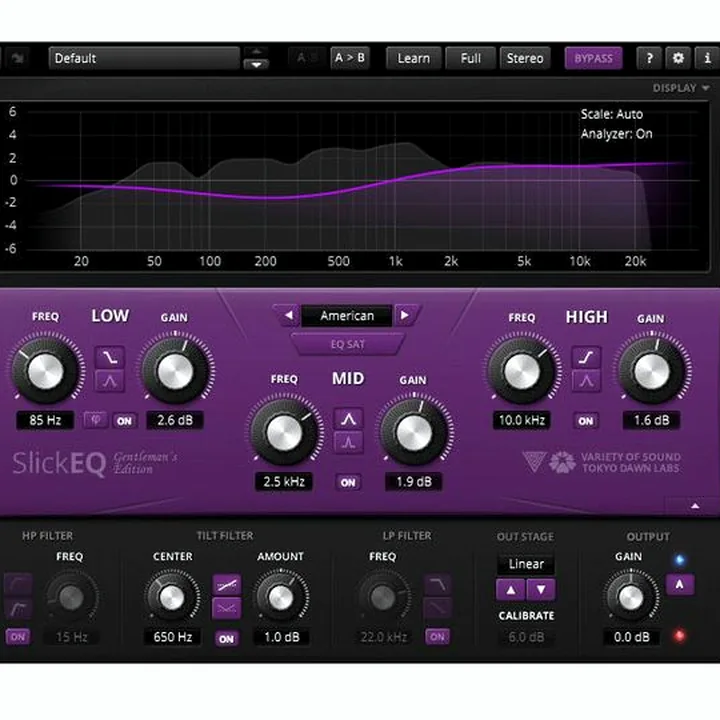The height and width of the screenshot is (720, 720).
Task: Click the HIGH band GAIN knob
Action: click(652, 371)
